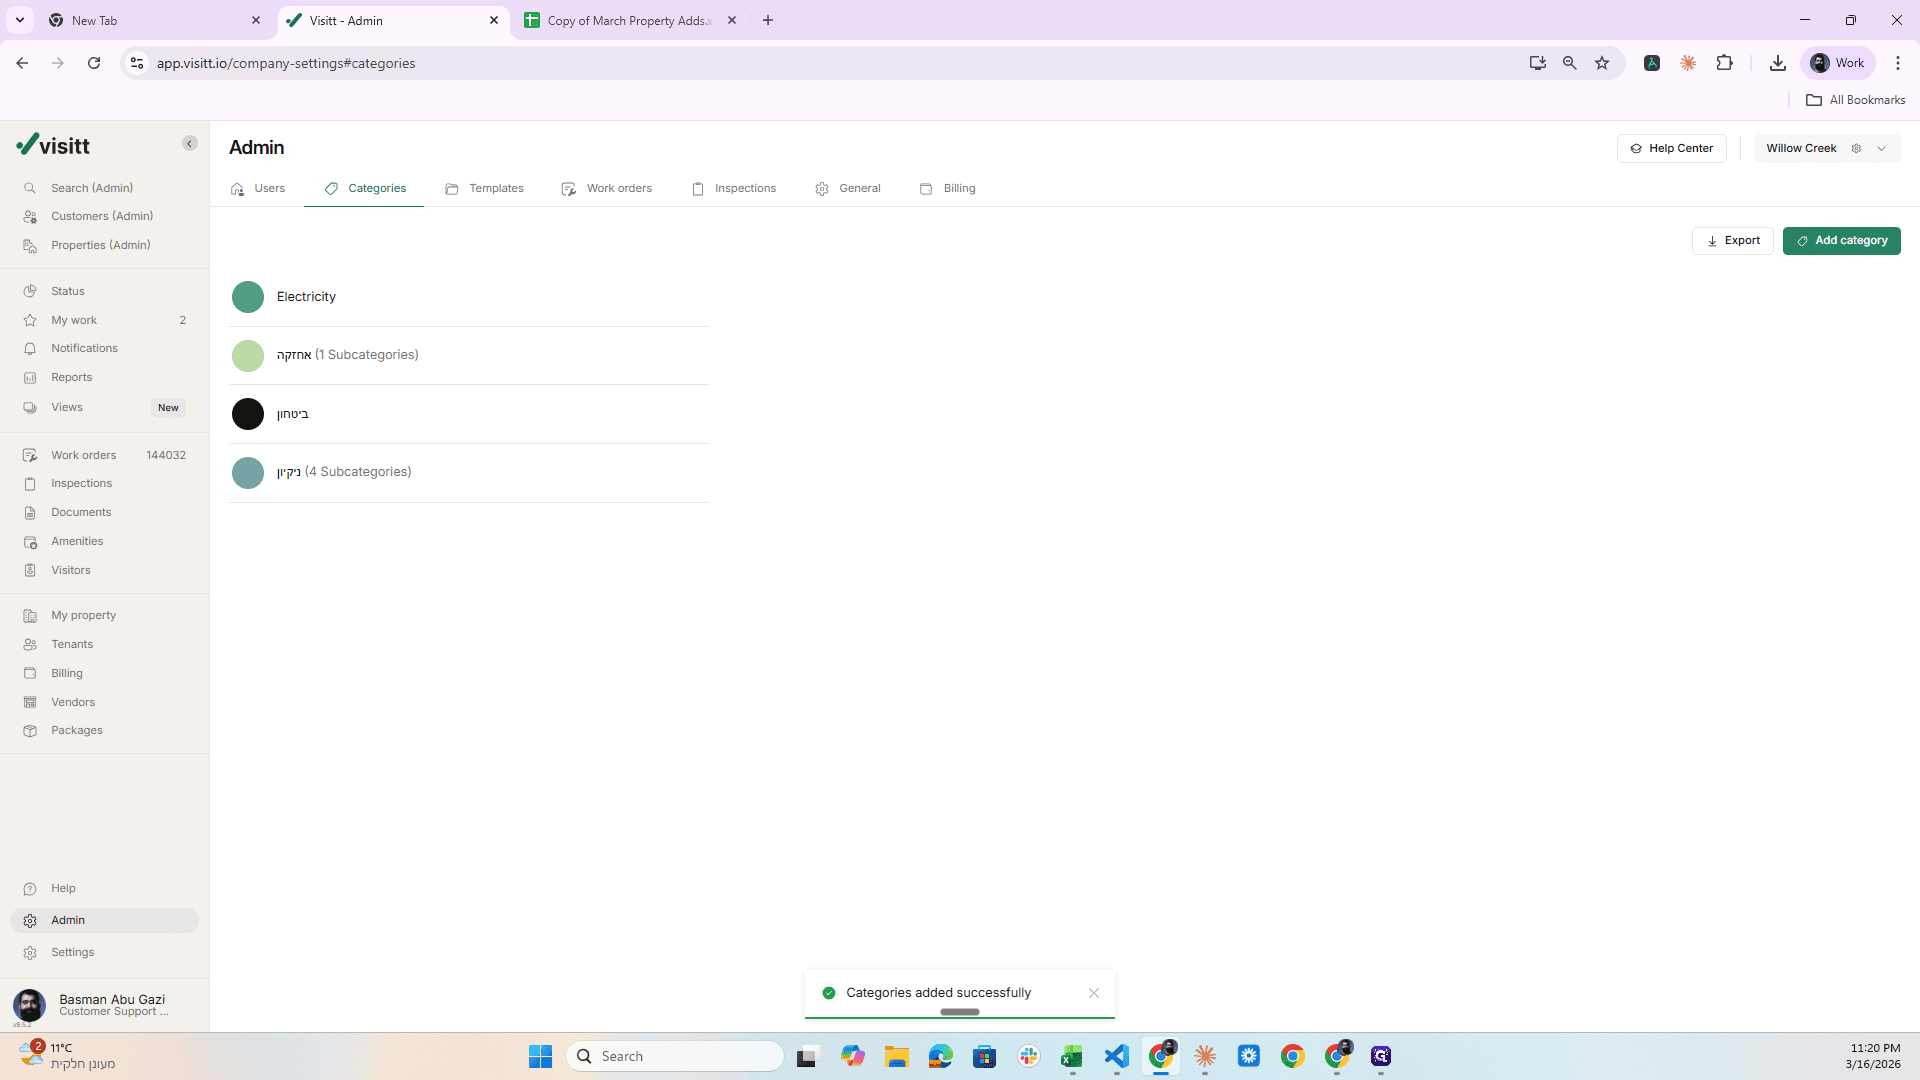Collapse the sidebar with the chevron button

tap(190, 144)
